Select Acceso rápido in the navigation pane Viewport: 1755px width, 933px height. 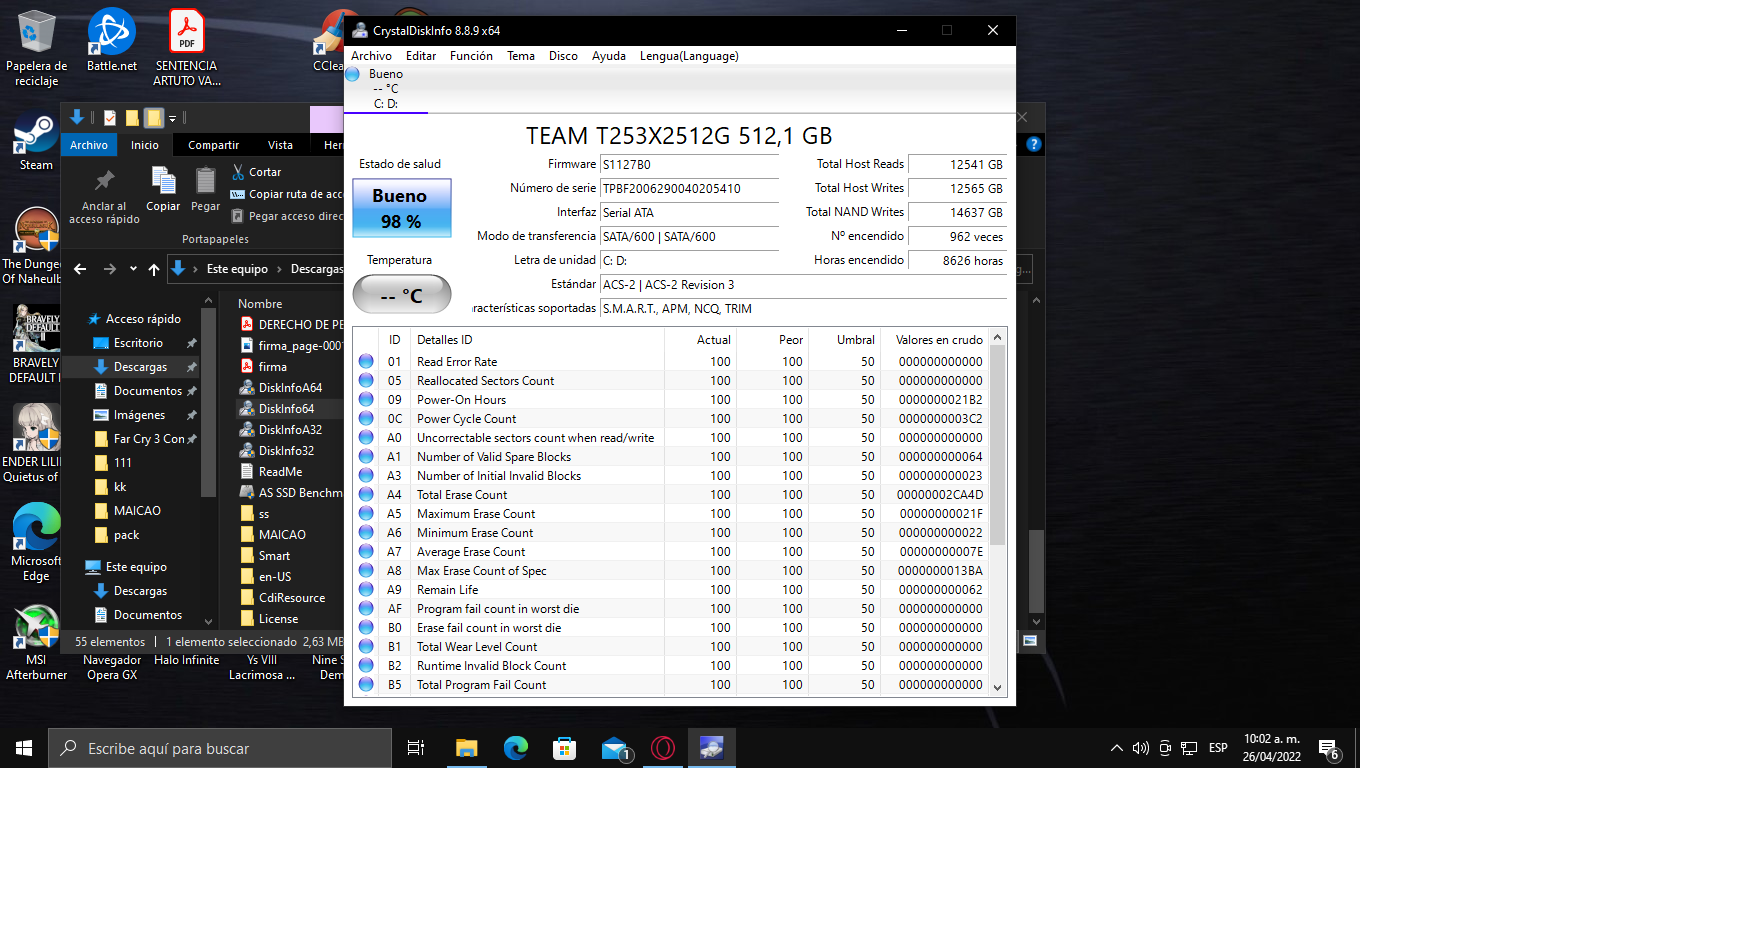[143, 319]
